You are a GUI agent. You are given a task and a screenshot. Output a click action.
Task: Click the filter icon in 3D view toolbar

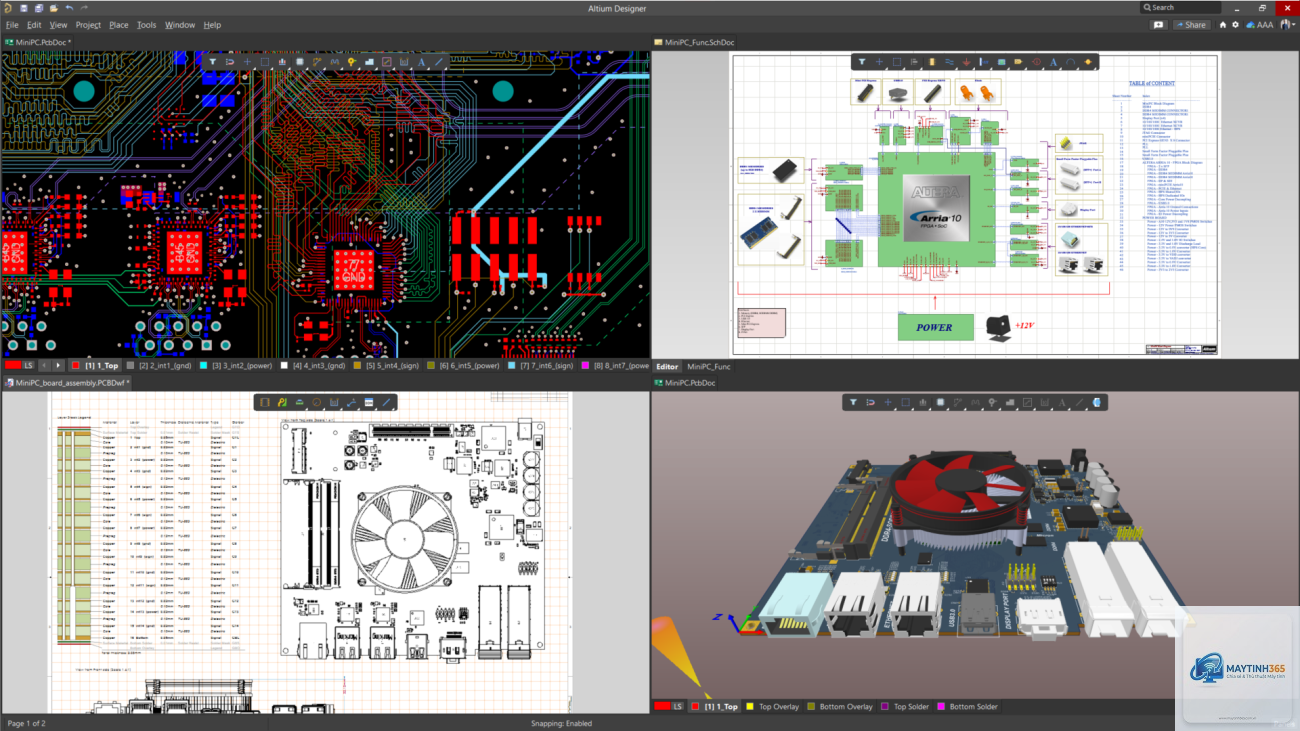853,402
